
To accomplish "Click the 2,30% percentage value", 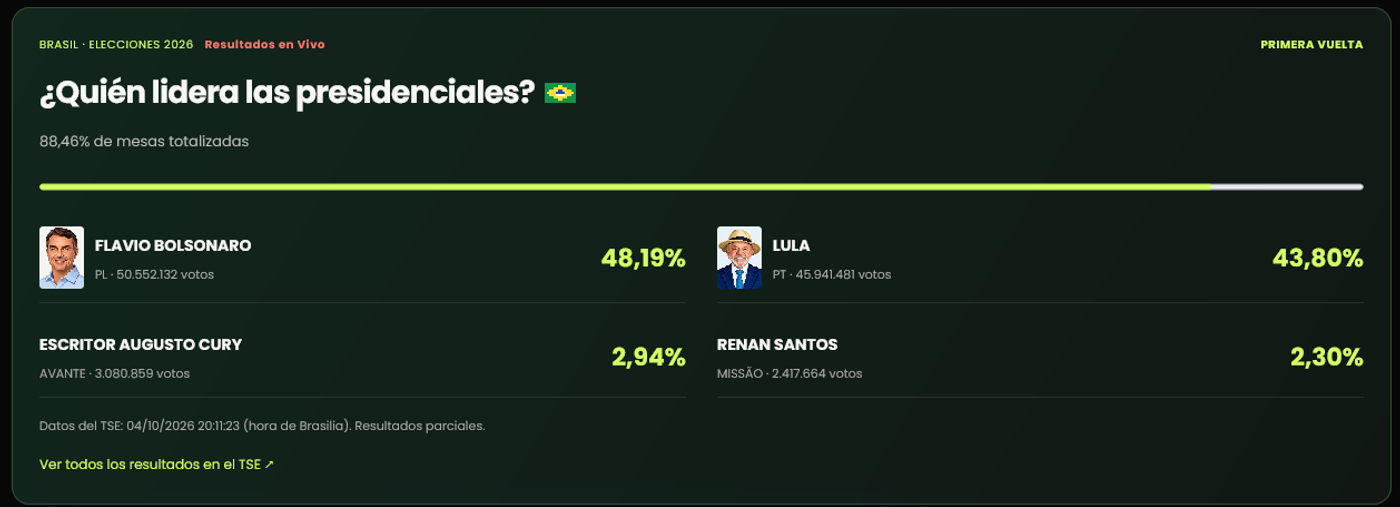I will pos(1327,357).
